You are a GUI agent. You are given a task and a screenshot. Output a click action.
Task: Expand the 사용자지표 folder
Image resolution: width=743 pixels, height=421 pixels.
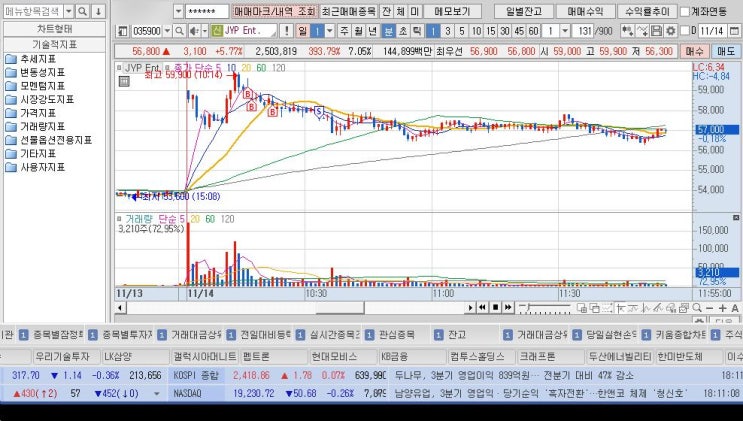coord(35,167)
